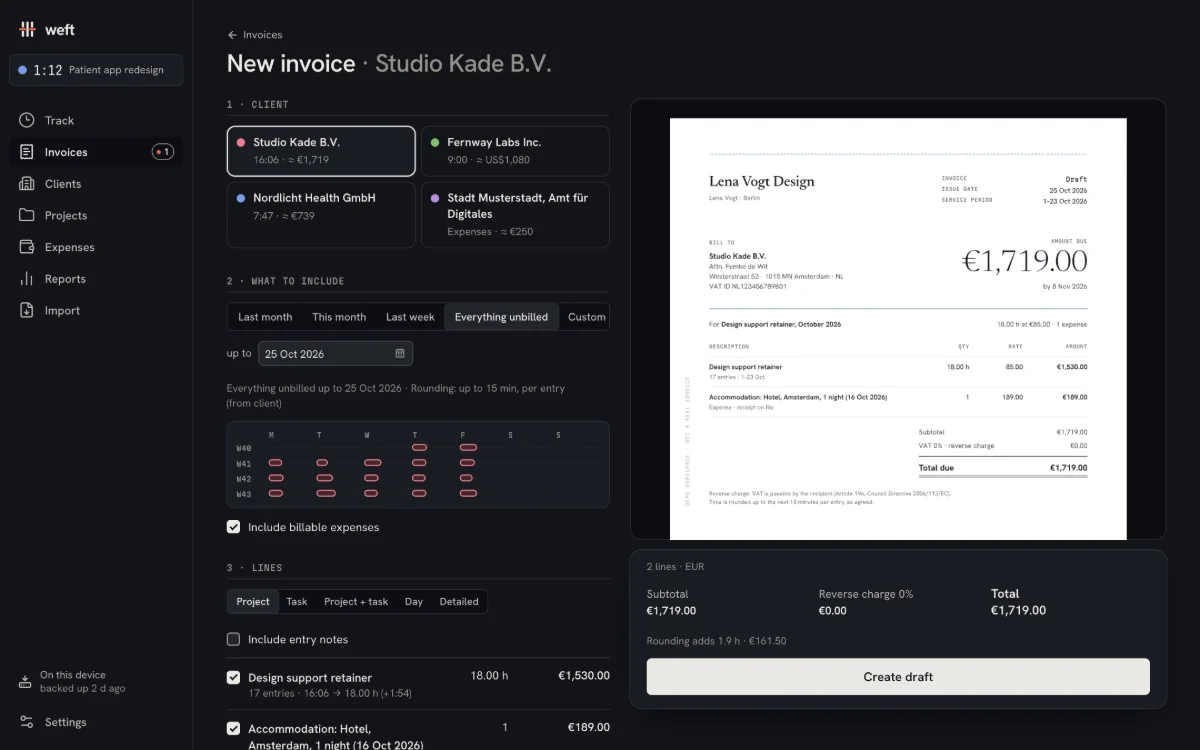
Task: Toggle Include billable expenses checkbox
Action: (234, 527)
